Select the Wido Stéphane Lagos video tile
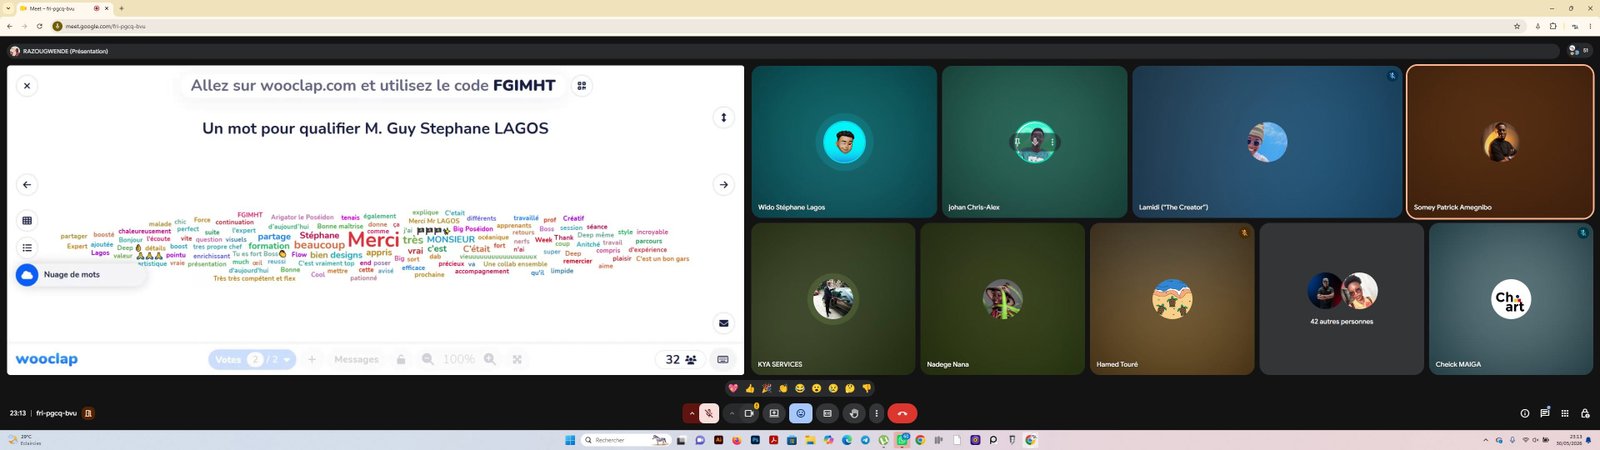This screenshot has width=1600, height=450. click(844, 142)
